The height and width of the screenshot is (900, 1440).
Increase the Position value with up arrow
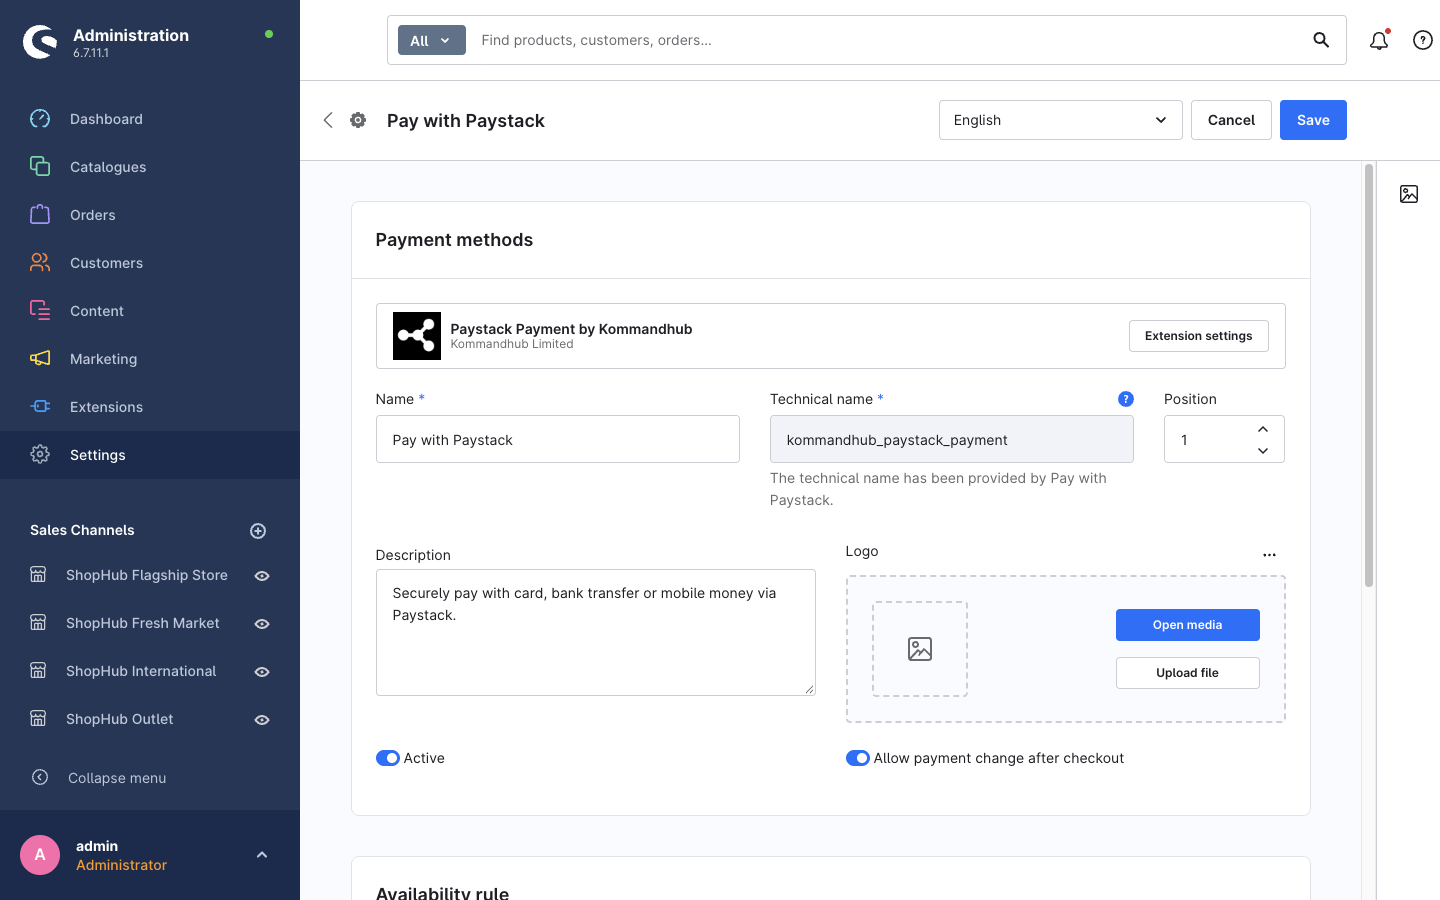click(x=1263, y=429)
